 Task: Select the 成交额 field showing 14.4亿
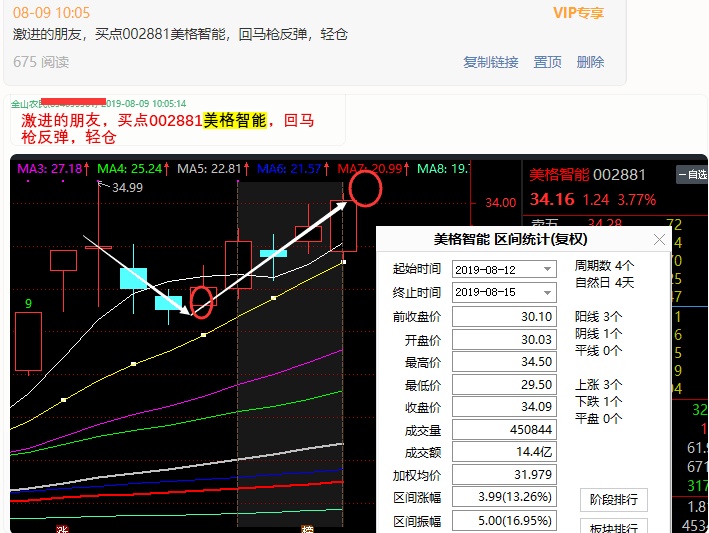[x=504, y=452]
